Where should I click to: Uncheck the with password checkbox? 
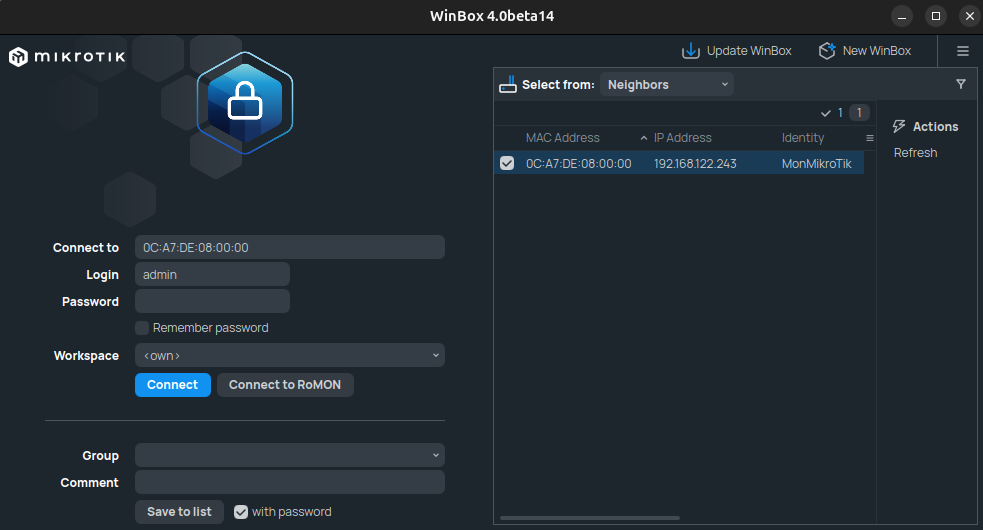point(240,512)
